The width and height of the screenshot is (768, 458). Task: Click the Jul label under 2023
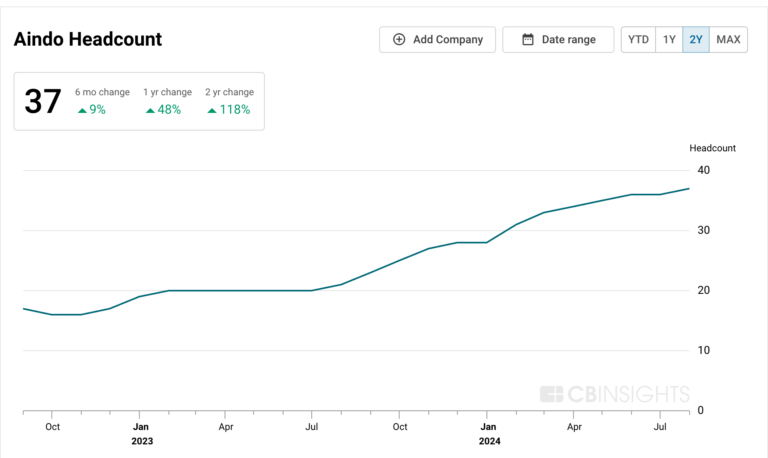[x=312, y=426]
